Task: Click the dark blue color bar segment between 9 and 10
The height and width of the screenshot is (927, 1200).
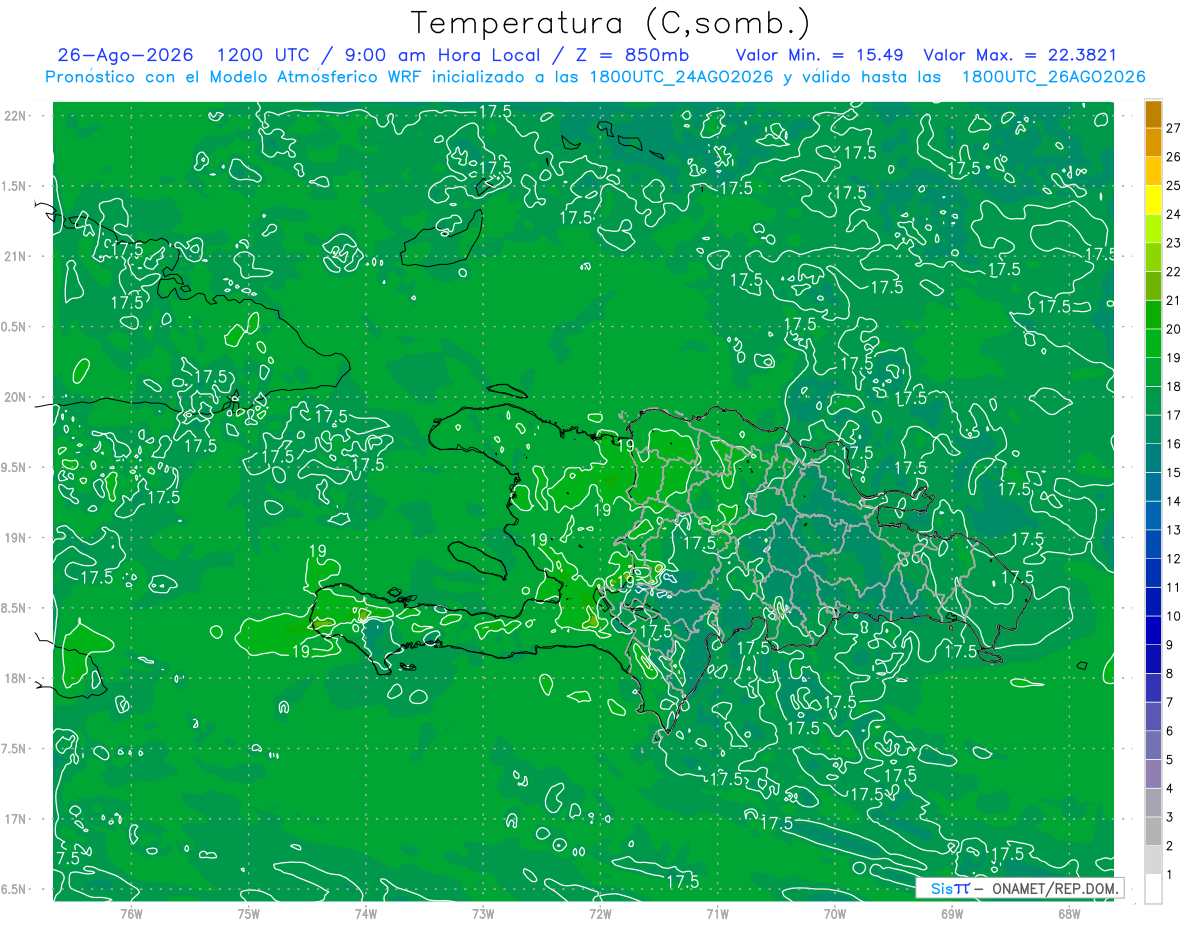Action: [1153, 630]
